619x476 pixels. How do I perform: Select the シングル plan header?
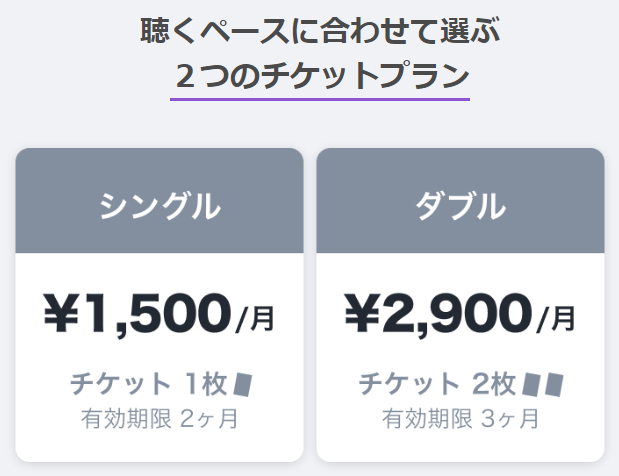click(x=159, y=201)
